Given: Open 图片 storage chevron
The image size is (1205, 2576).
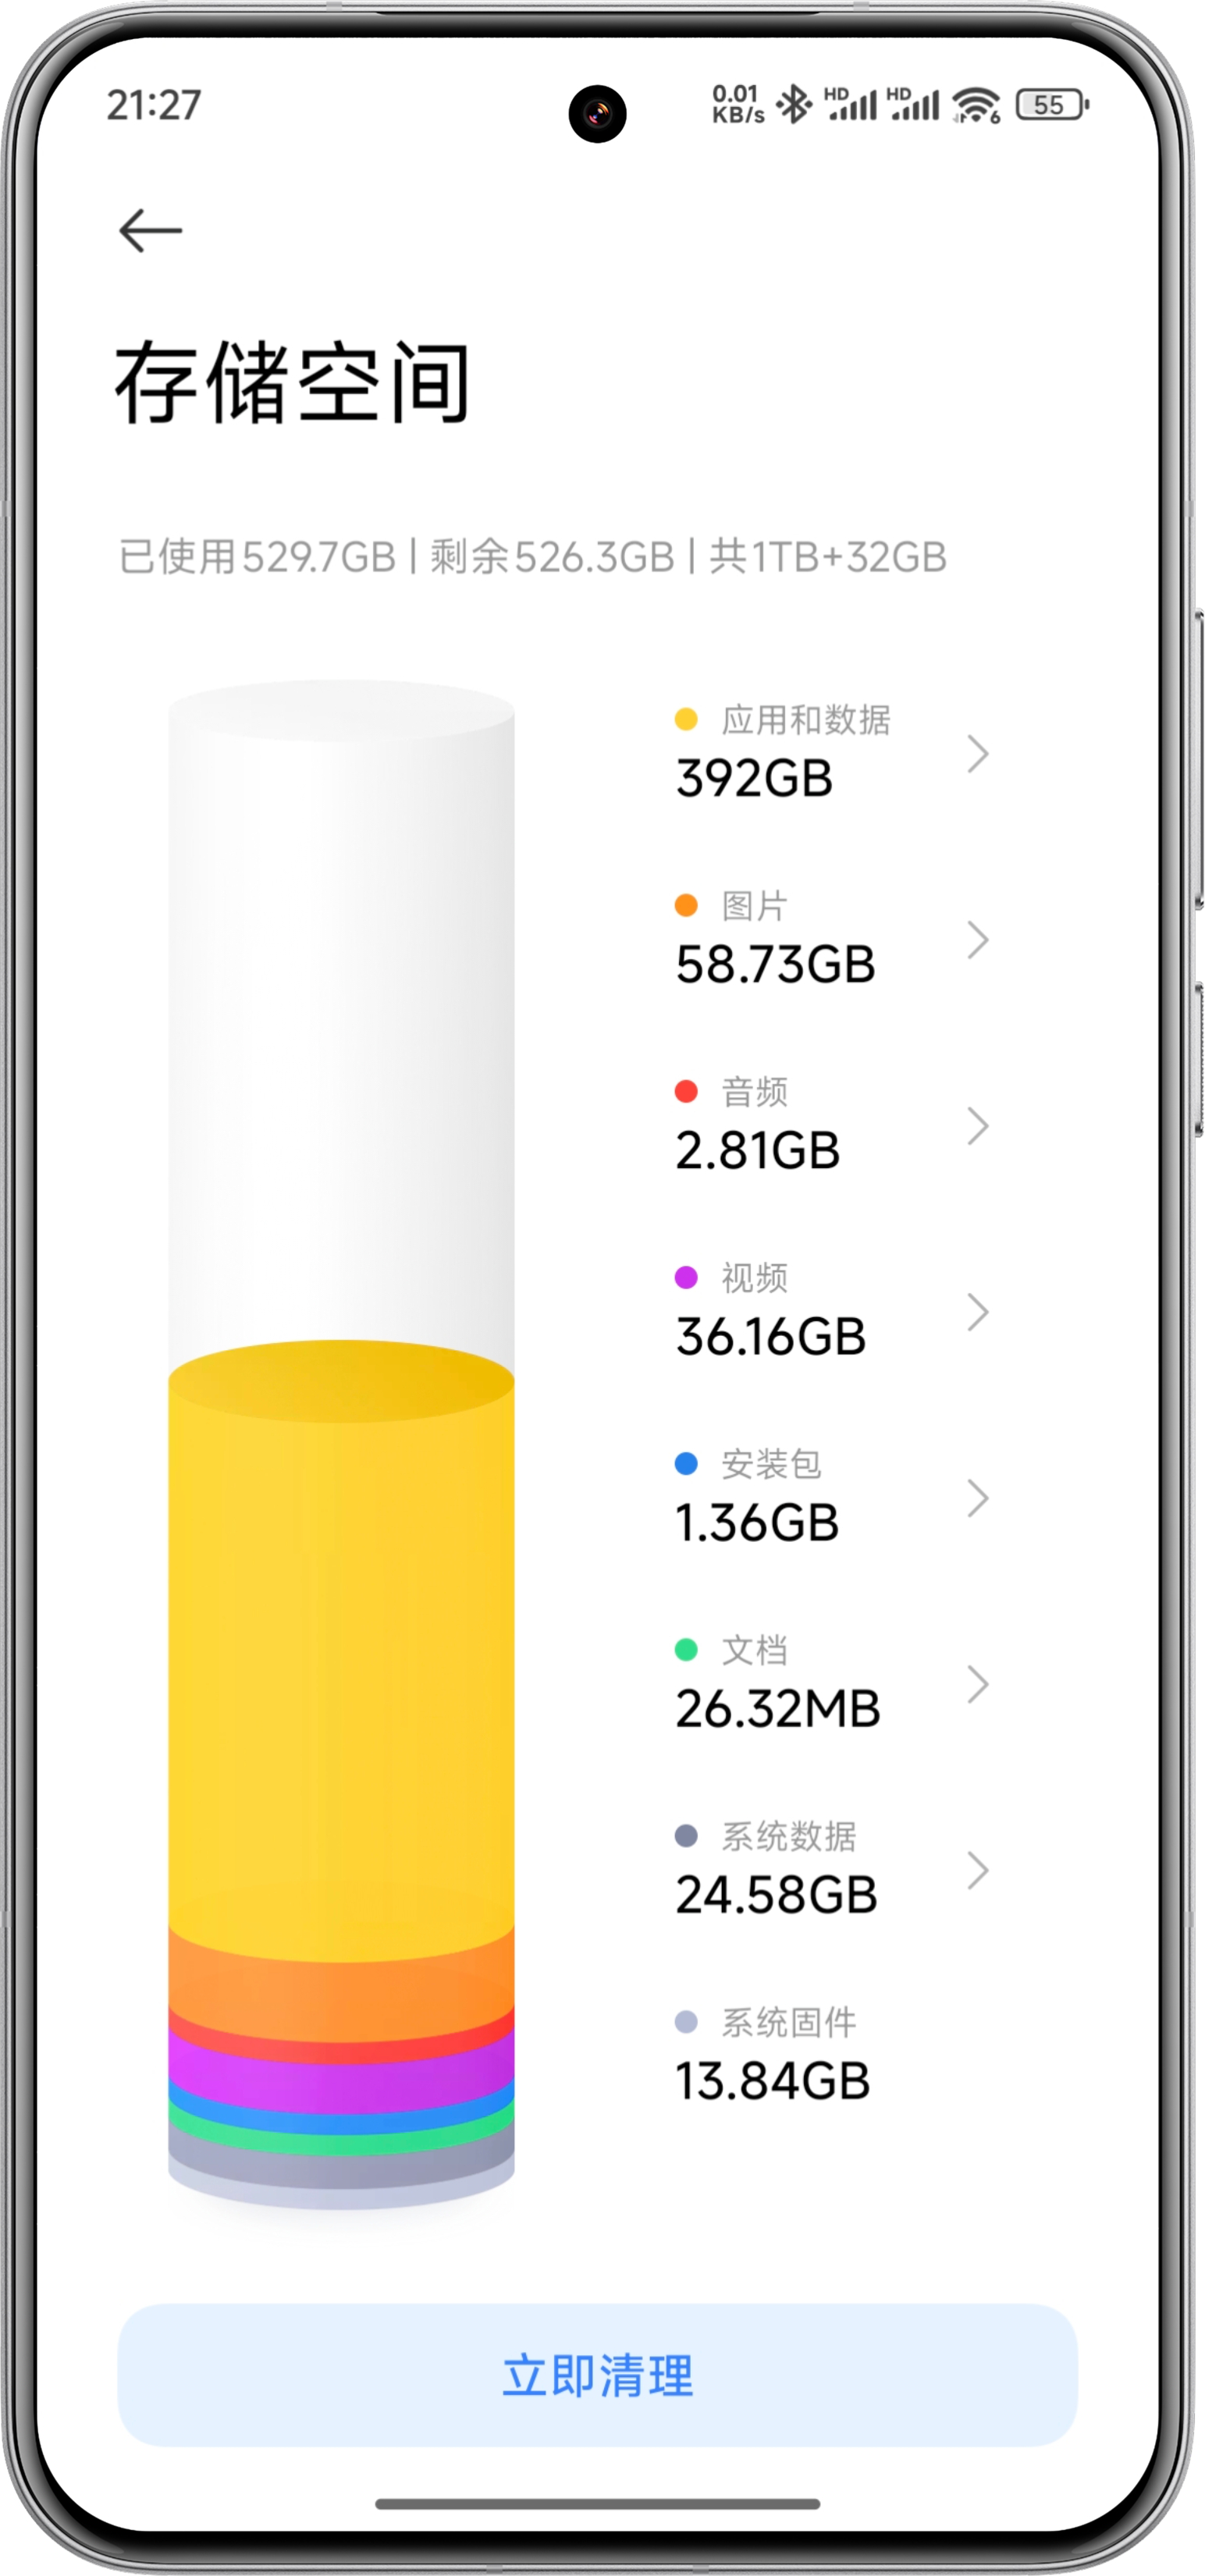Looking at the screenshot, I should pos(978,940).
